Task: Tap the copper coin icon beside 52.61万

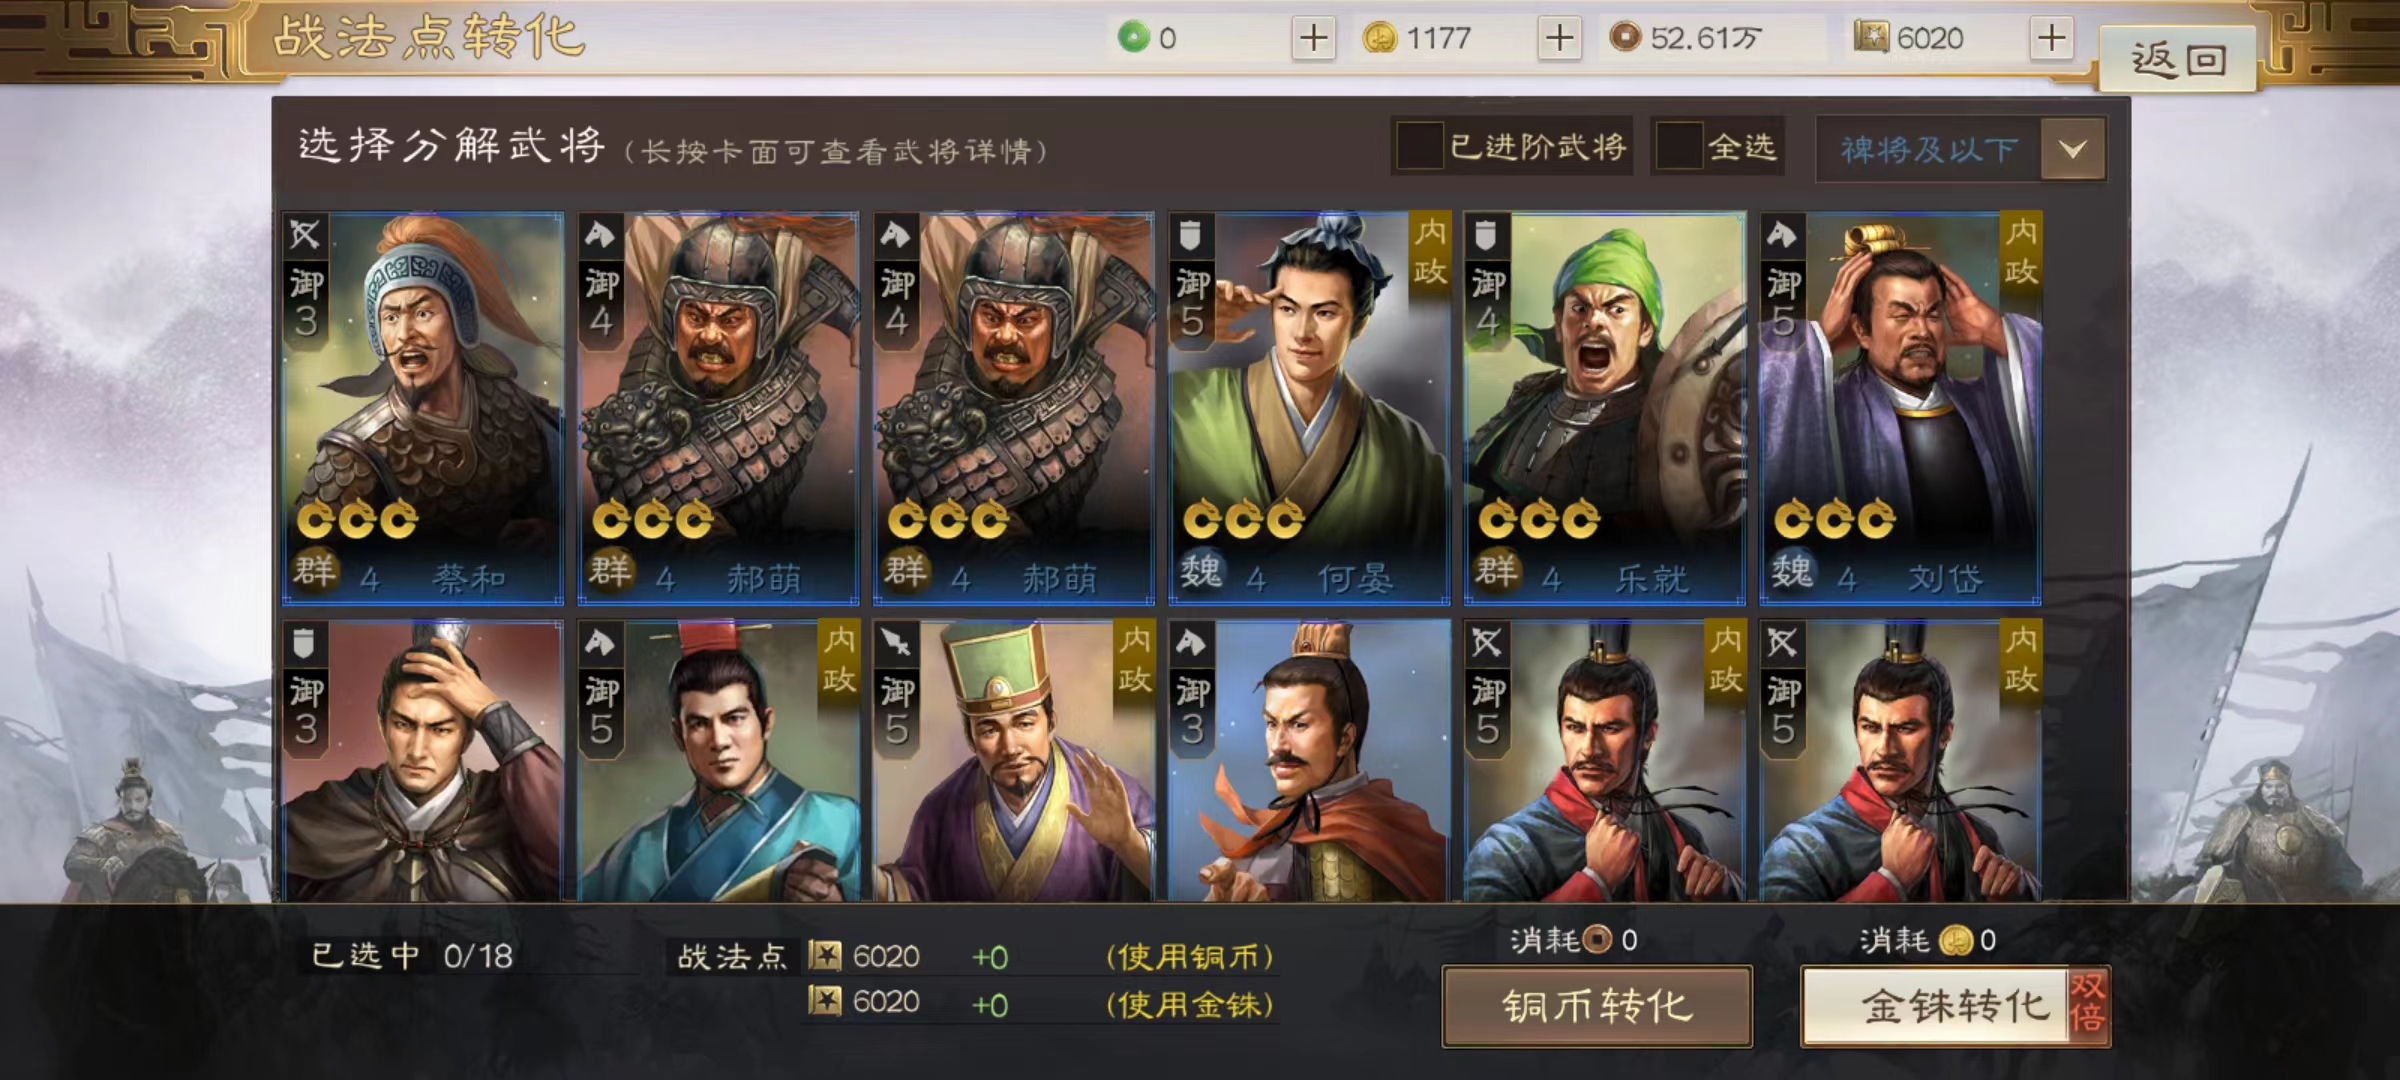Action: [1625, 38]
